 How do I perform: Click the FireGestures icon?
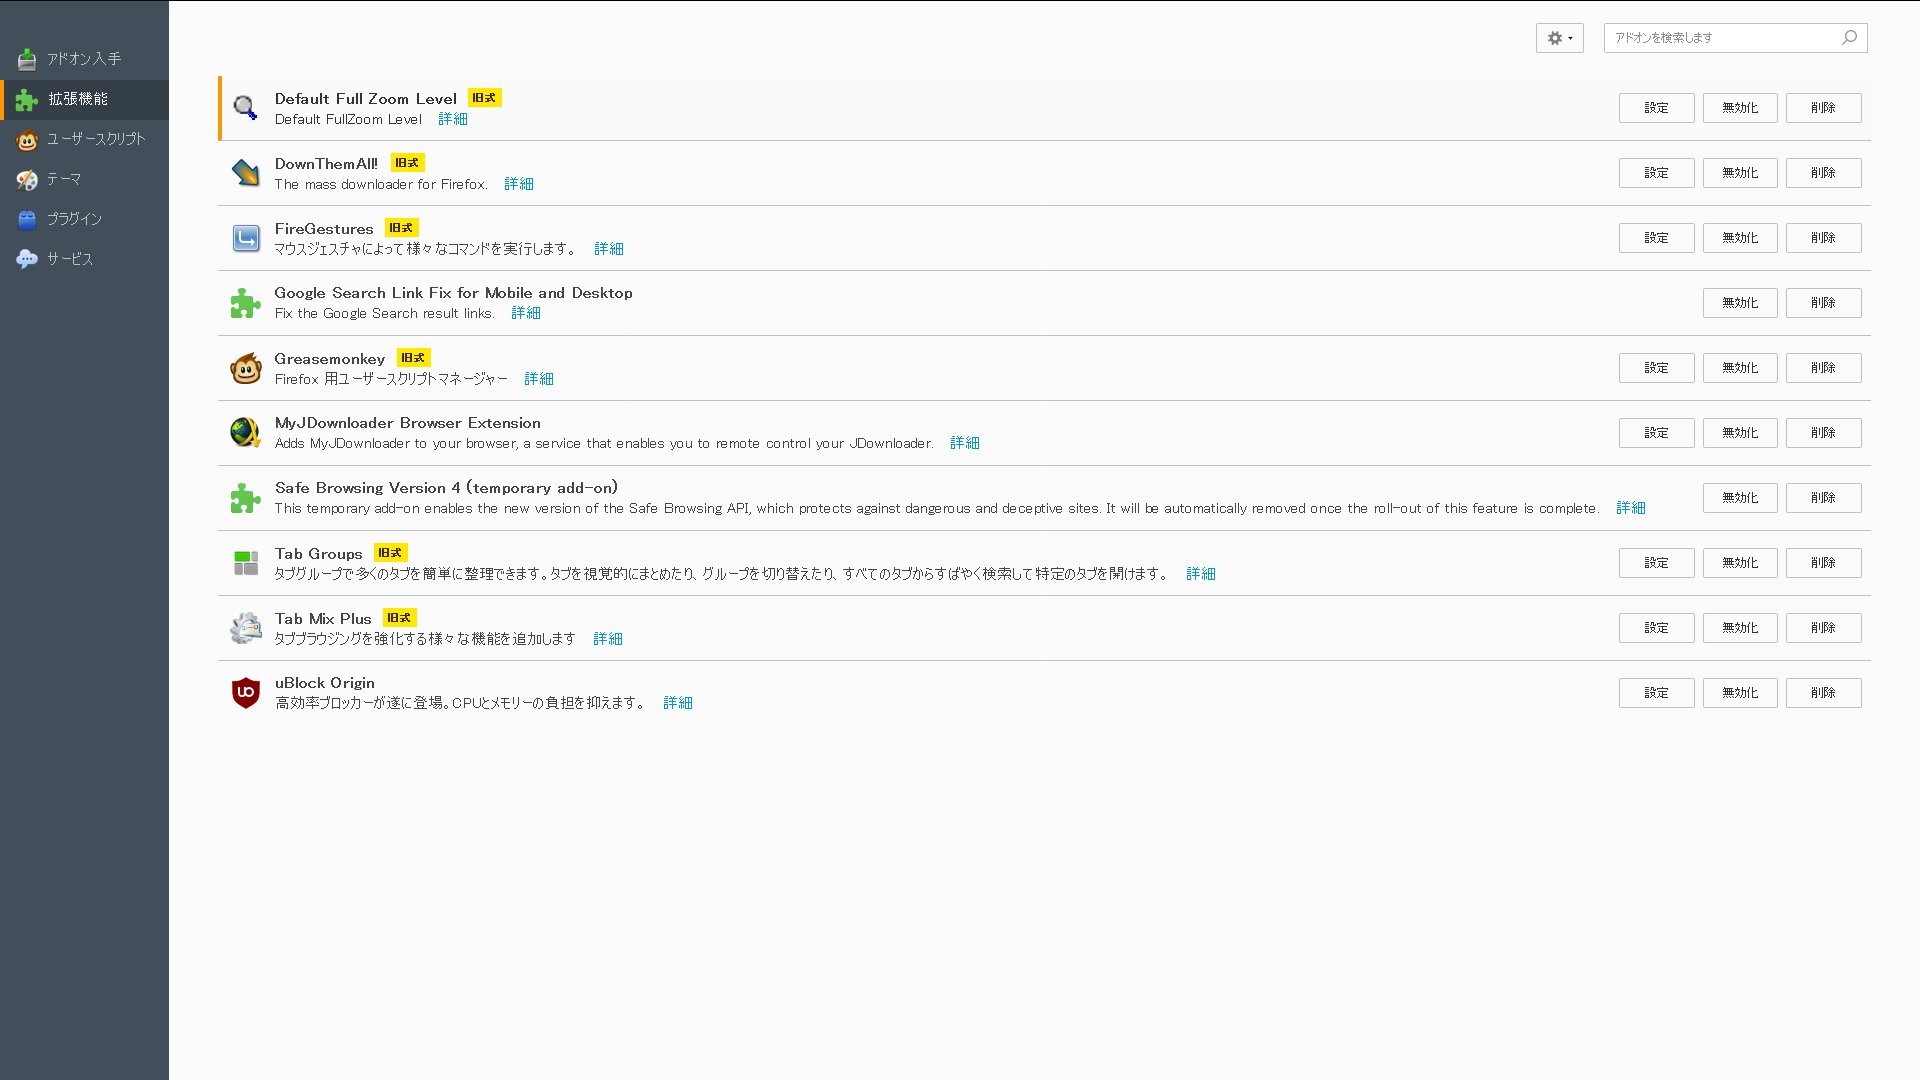click(245, 238)
